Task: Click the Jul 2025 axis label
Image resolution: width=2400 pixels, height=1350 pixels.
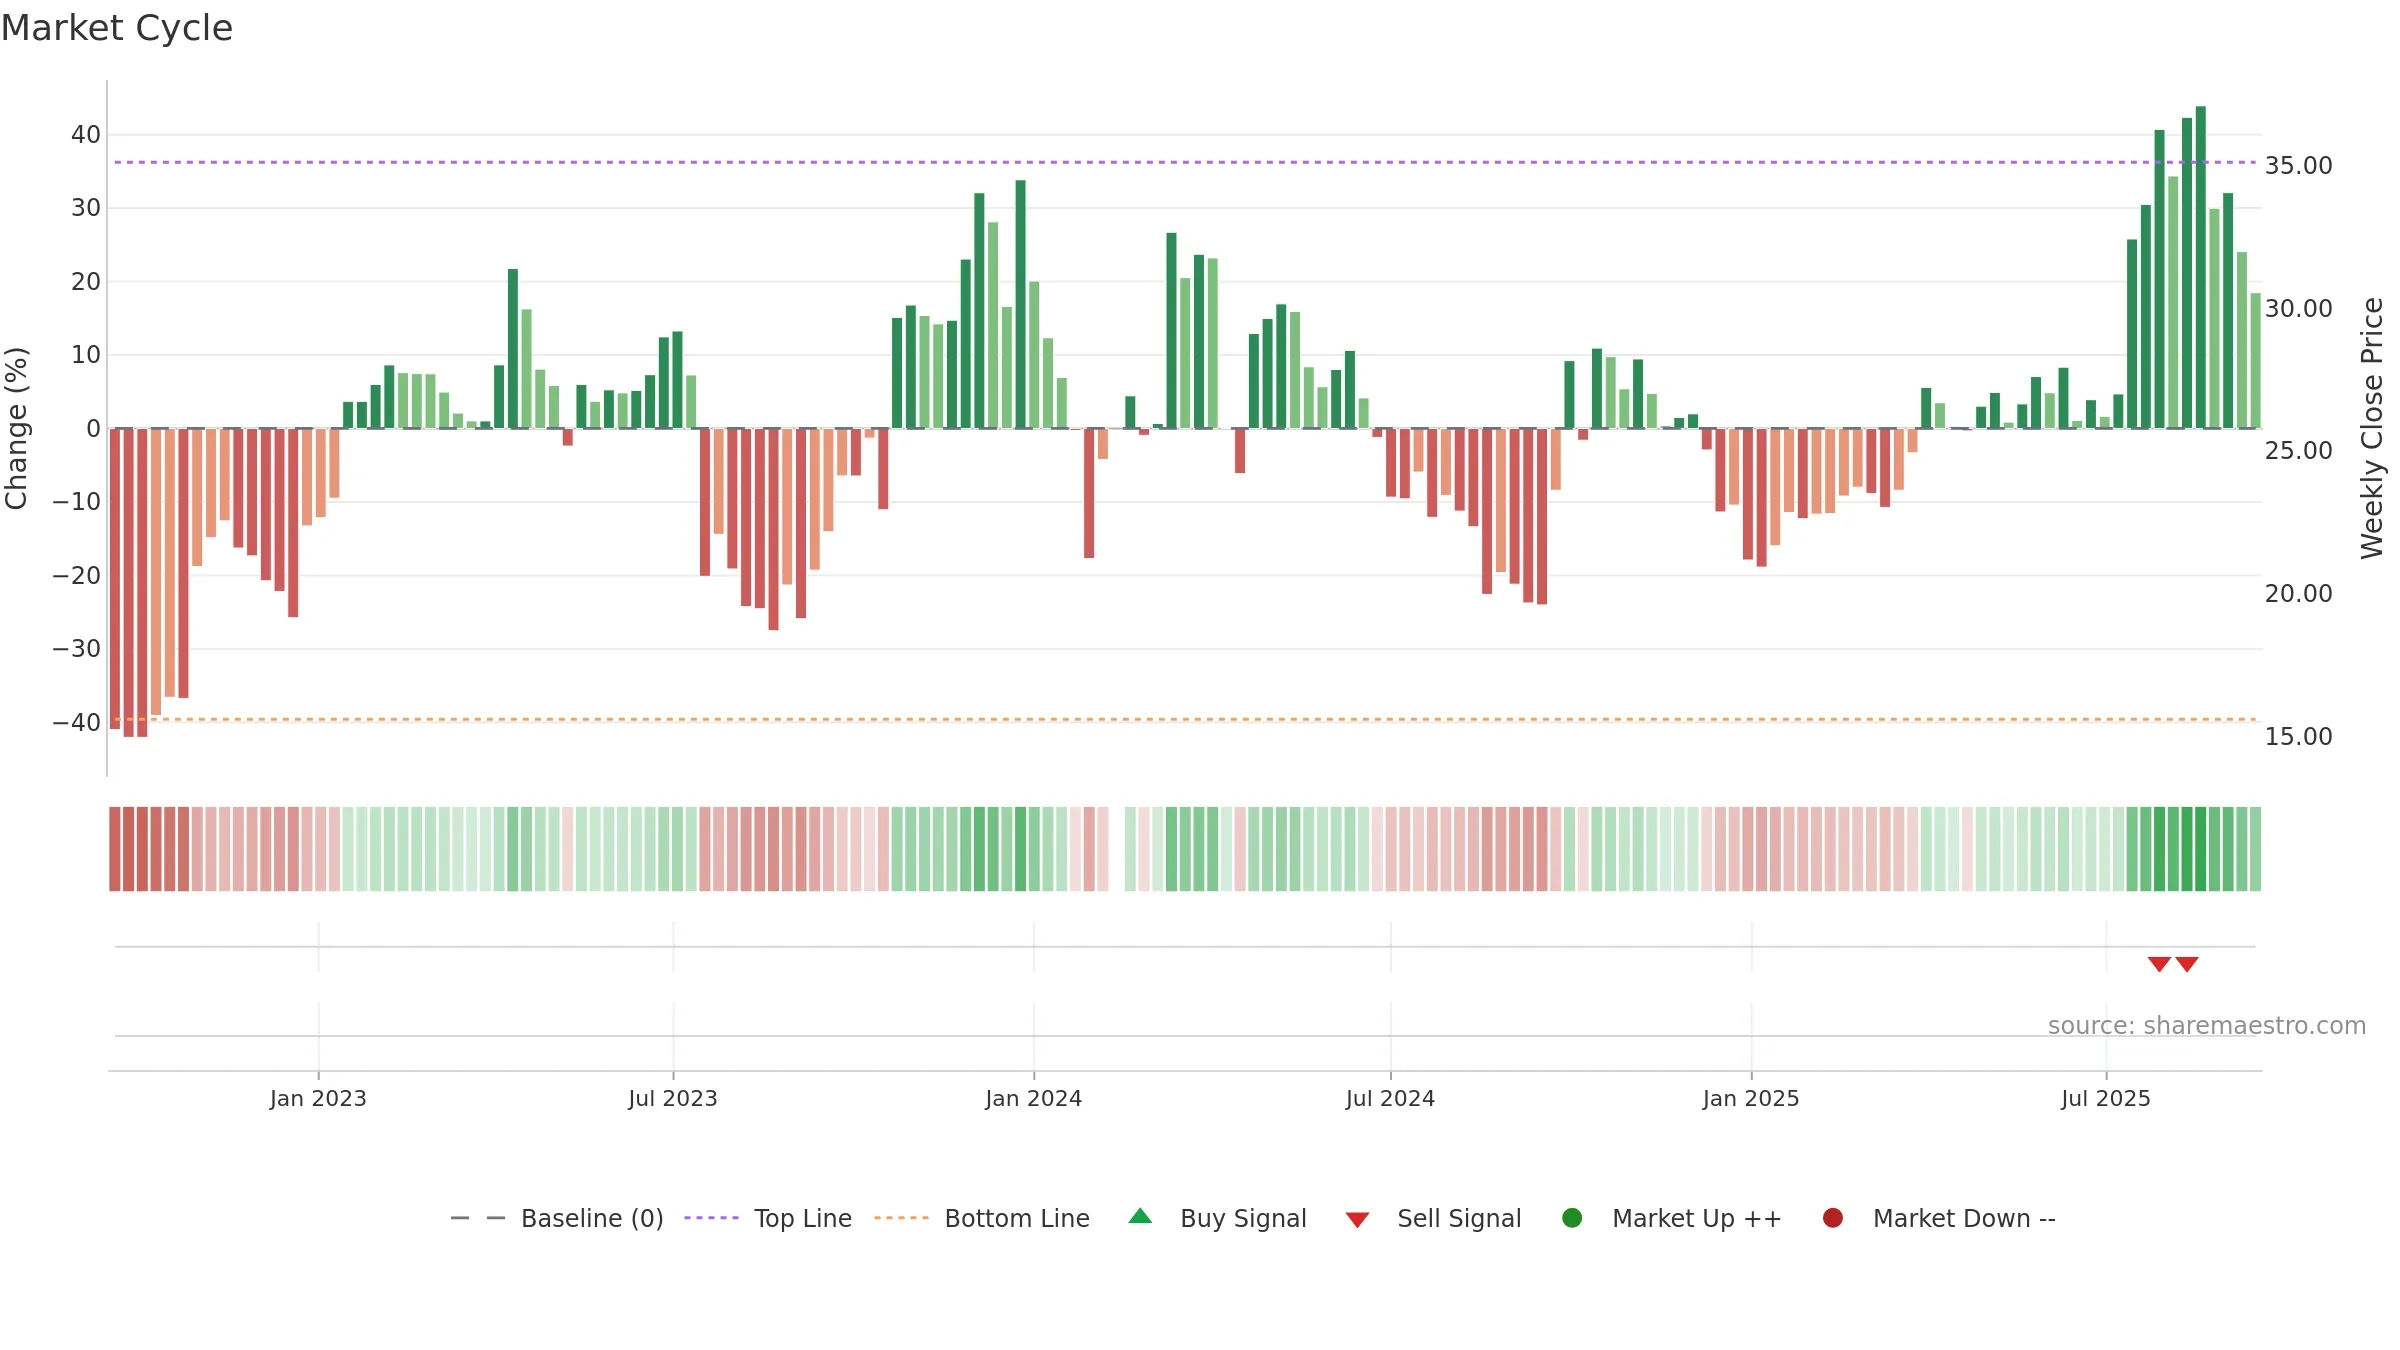Action: pyautogui.click(x=2106, y=1098)
